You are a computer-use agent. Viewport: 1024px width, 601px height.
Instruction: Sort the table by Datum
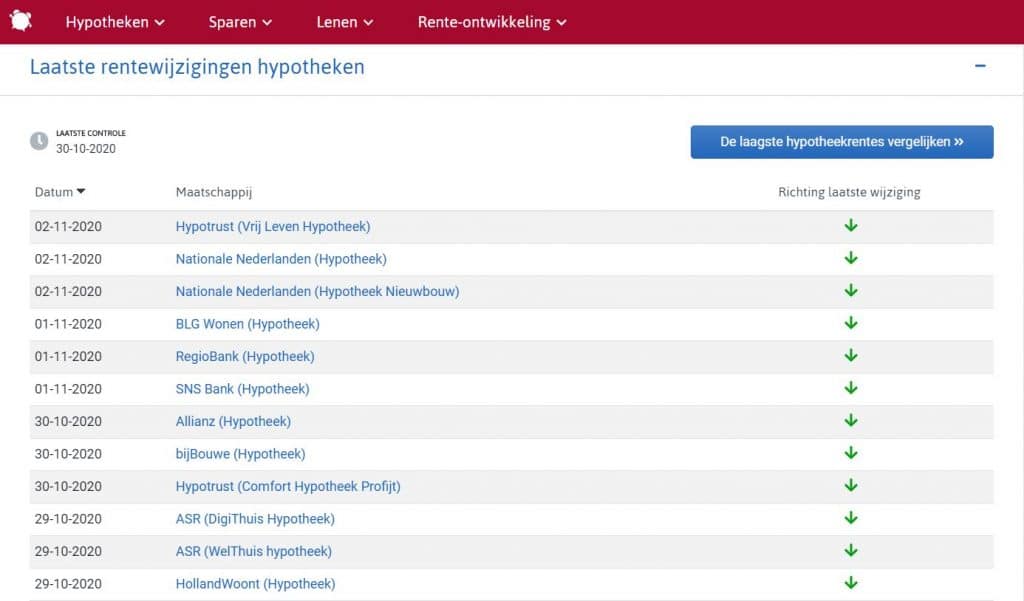60,192
